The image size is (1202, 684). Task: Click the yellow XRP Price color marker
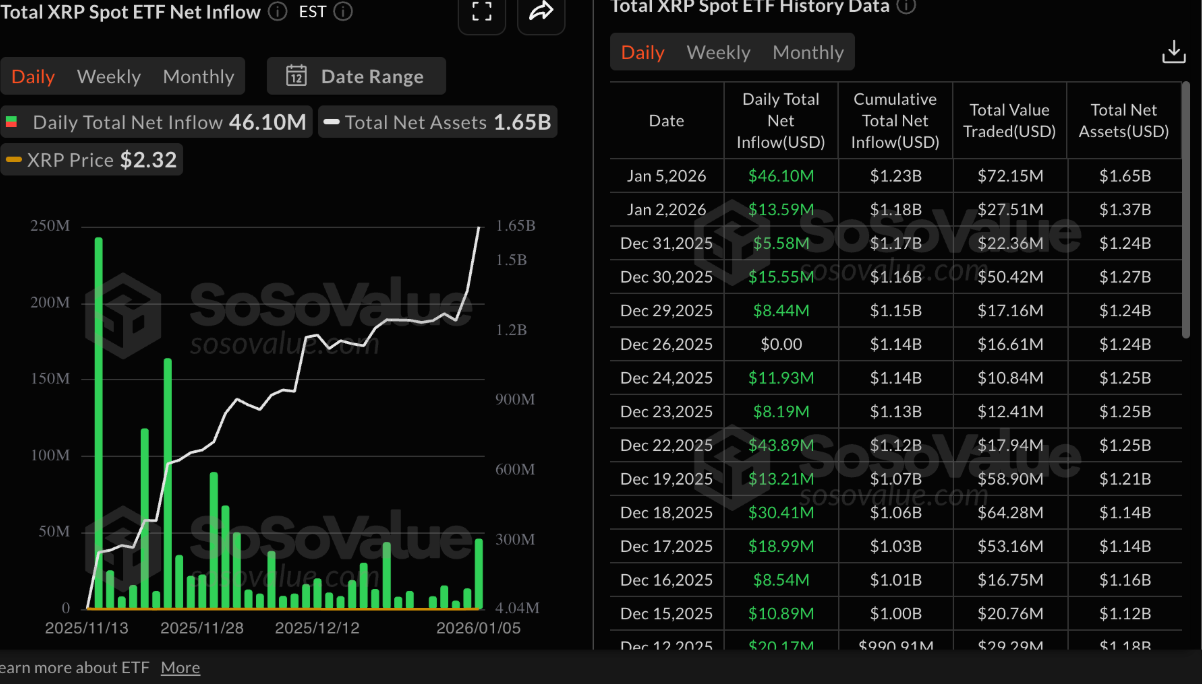14,158
